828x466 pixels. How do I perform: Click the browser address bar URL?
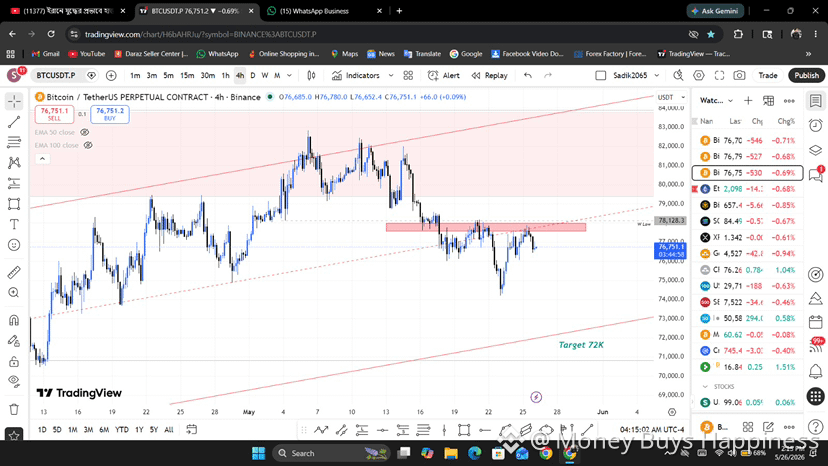pos(201,34)
